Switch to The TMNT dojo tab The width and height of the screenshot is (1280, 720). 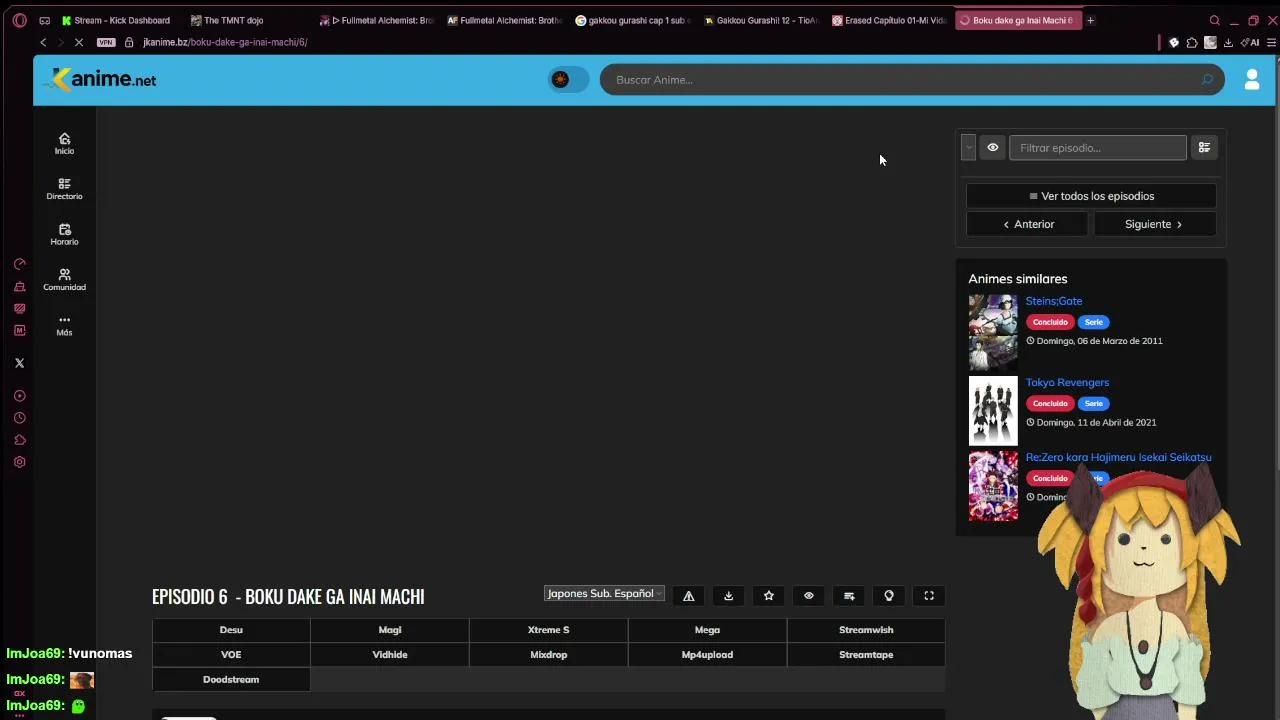(x=227, y=20)
